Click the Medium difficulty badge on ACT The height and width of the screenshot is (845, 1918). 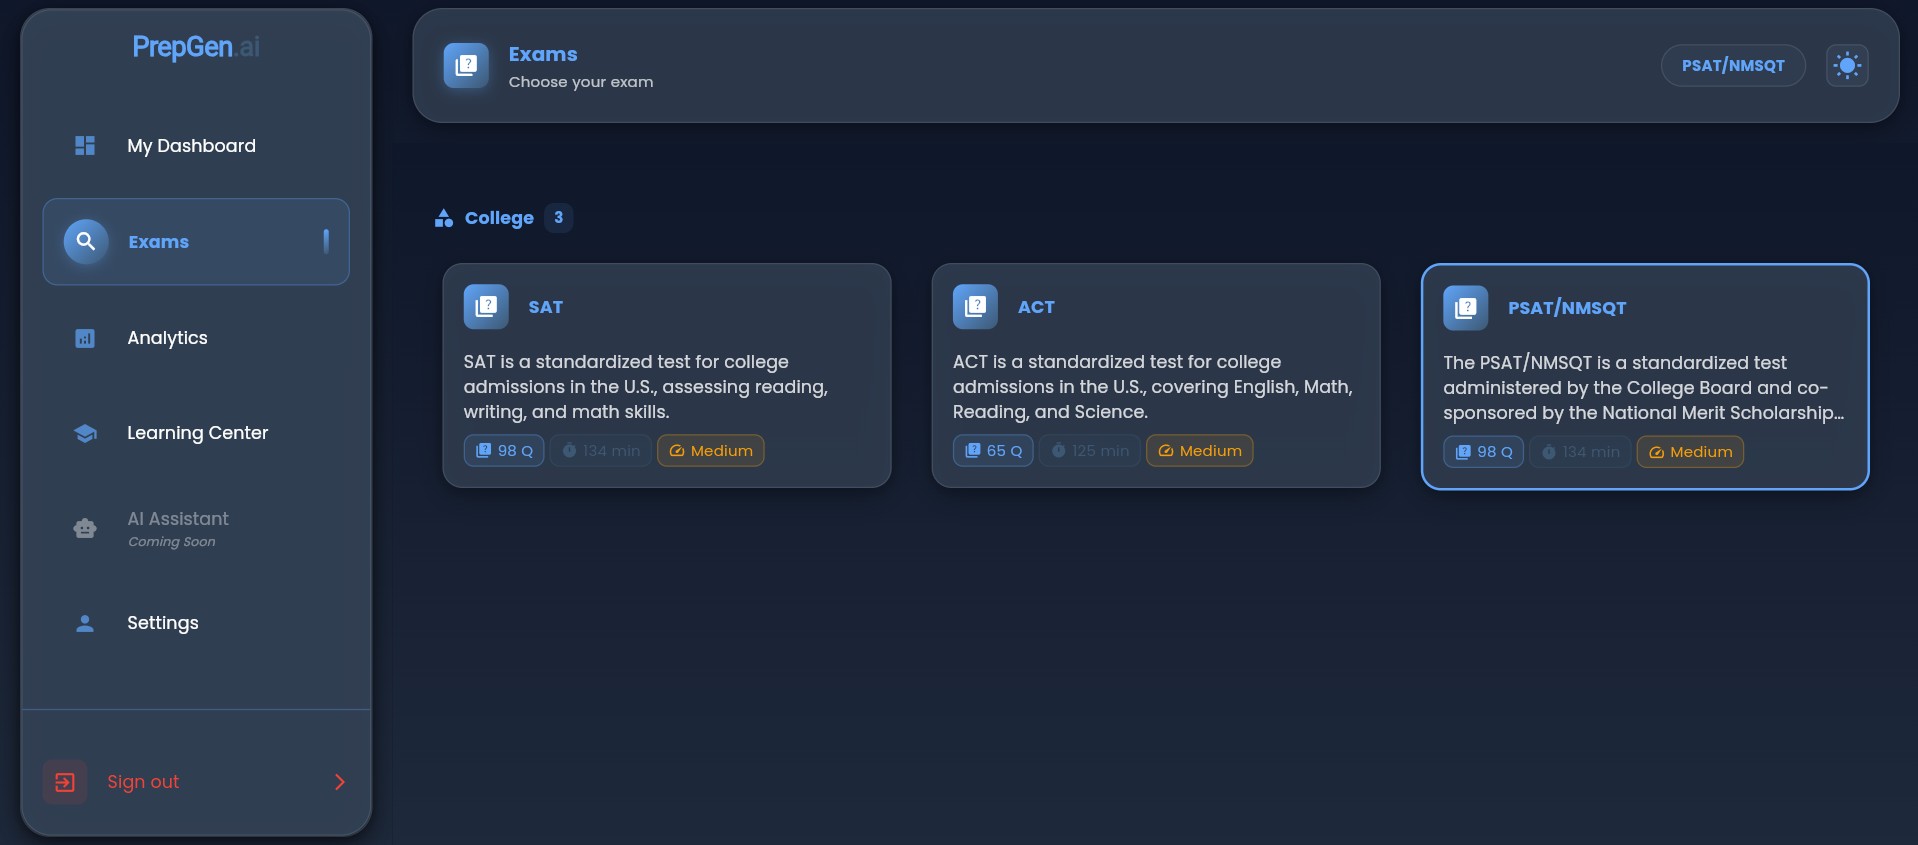point(1199,451)
